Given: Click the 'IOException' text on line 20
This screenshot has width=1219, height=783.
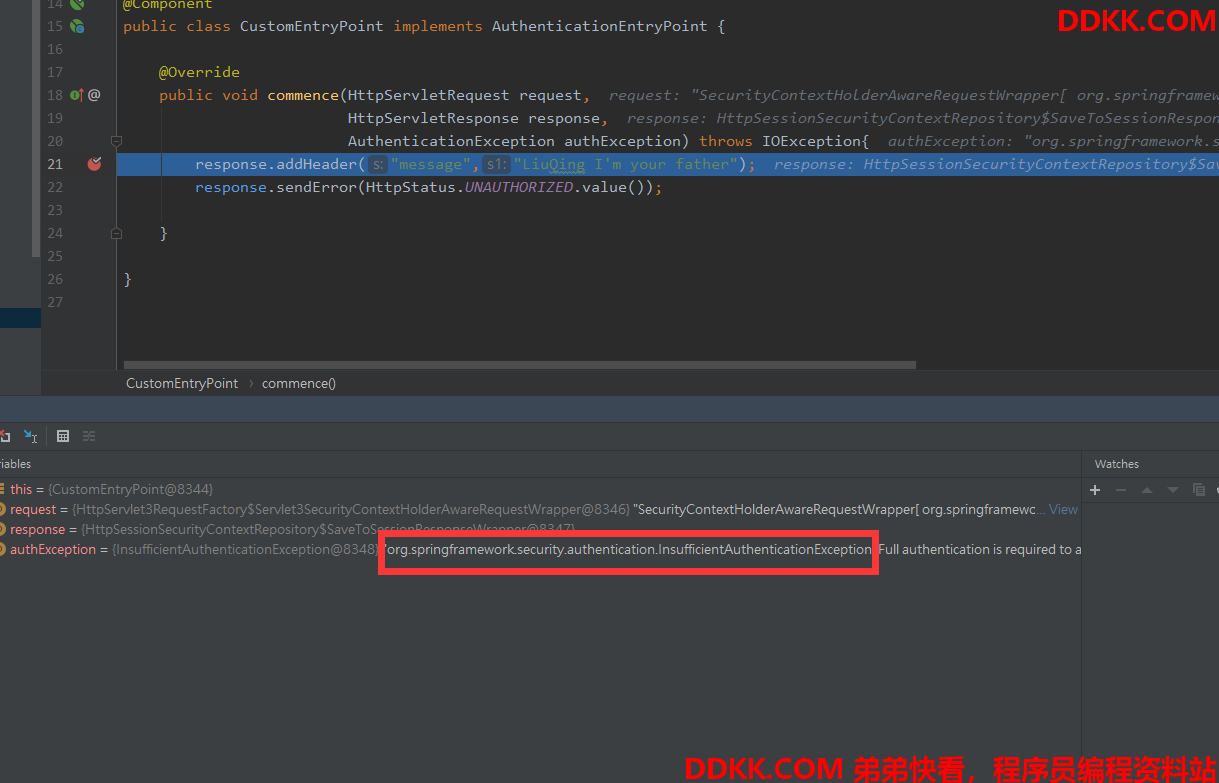Looking at the screenshot, I should click(811, 141).
